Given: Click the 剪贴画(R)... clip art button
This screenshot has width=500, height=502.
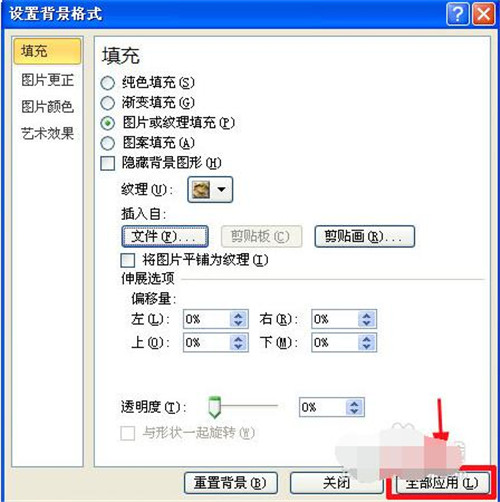Looking at the screenshot, I should pyautogui.click(x=365, y=237).
